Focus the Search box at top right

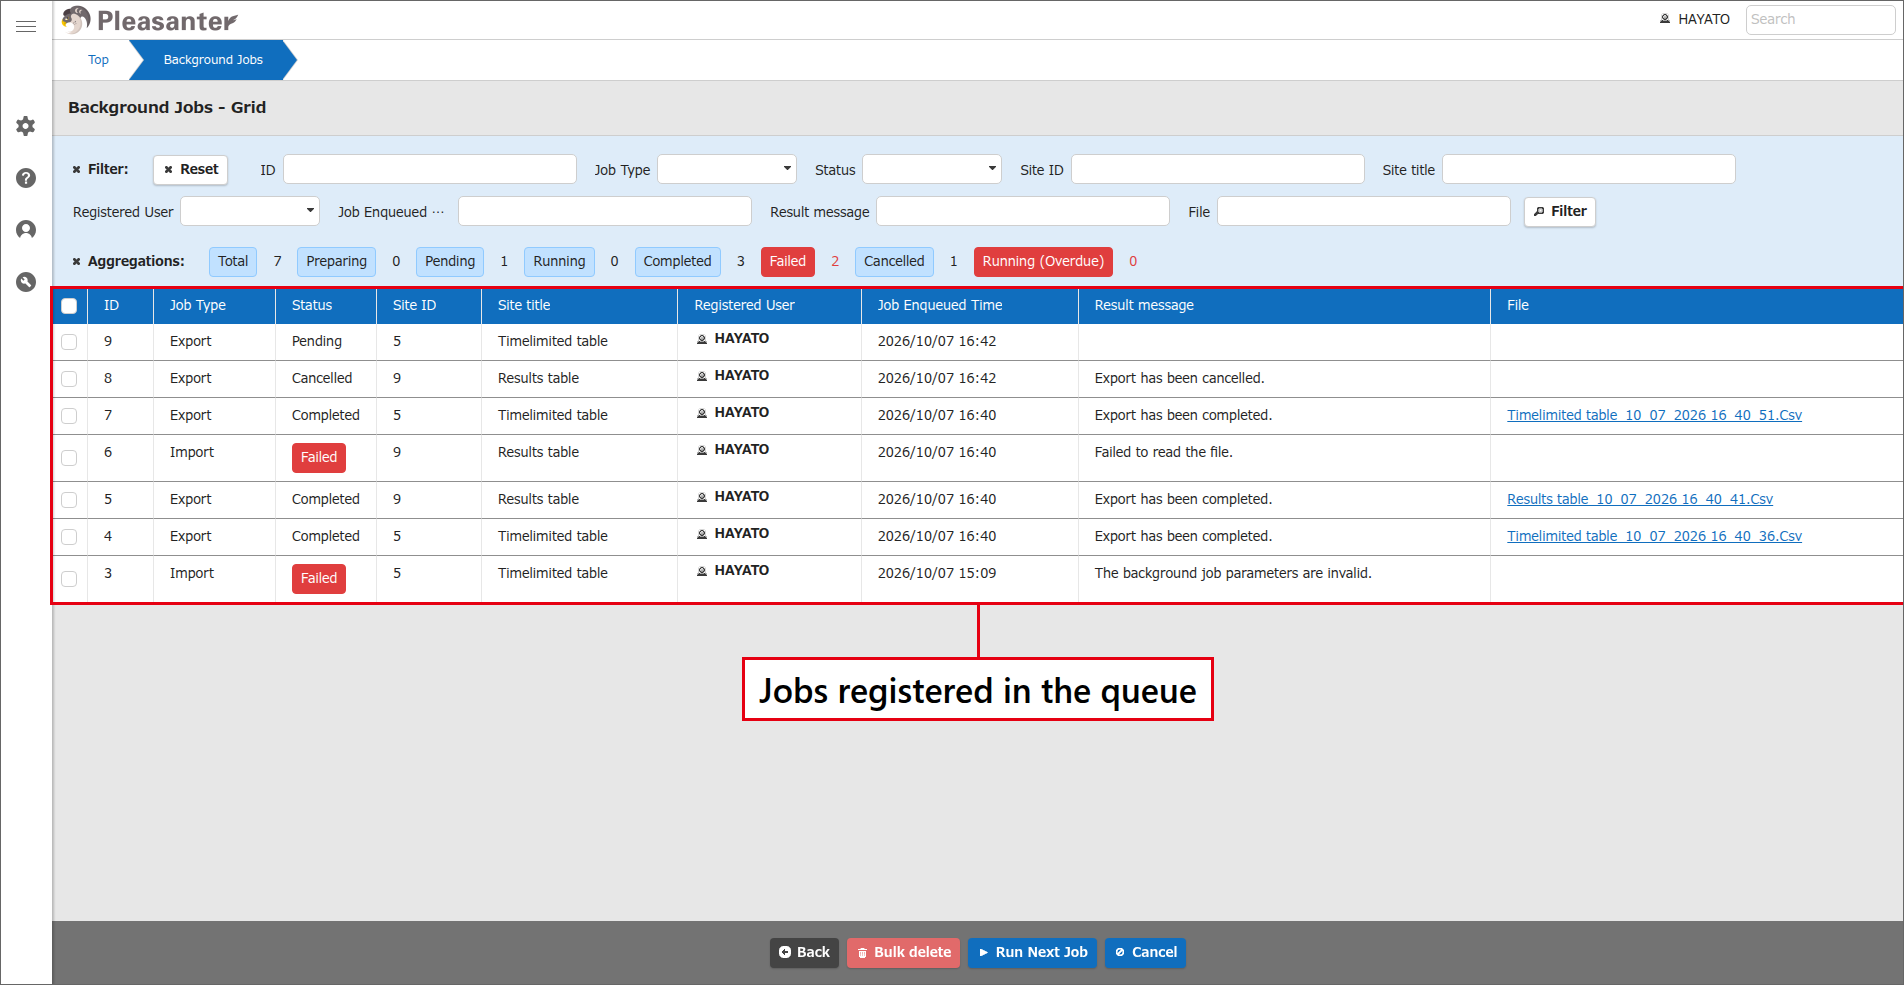tap(1819, 19)
